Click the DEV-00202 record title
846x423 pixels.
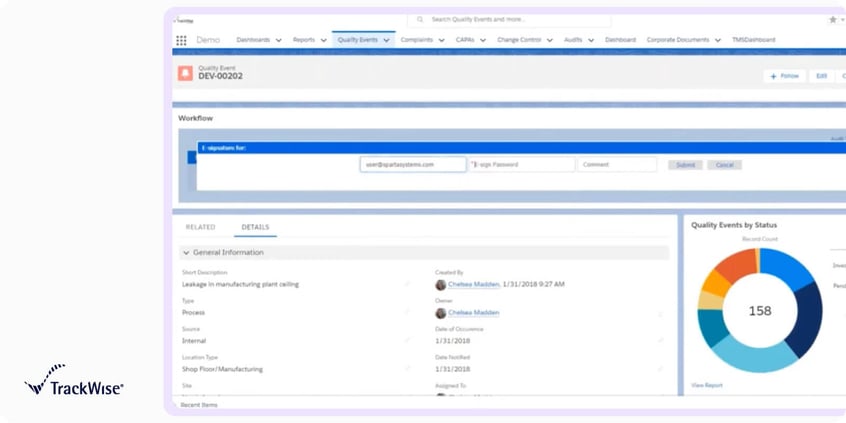220,76
